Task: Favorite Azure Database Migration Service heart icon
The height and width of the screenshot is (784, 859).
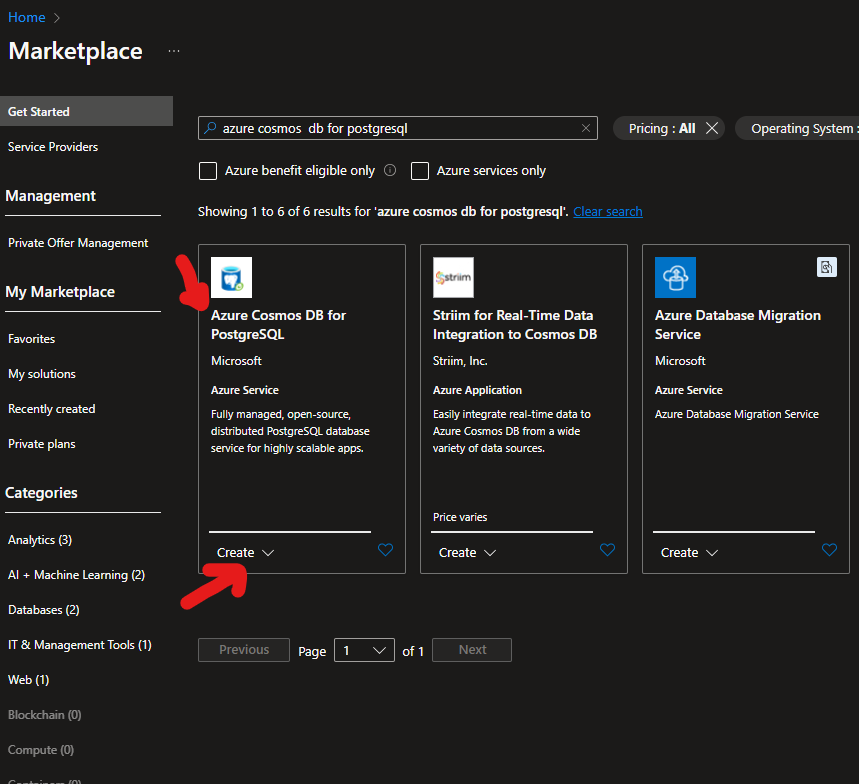Action: [x=829, y=550]
